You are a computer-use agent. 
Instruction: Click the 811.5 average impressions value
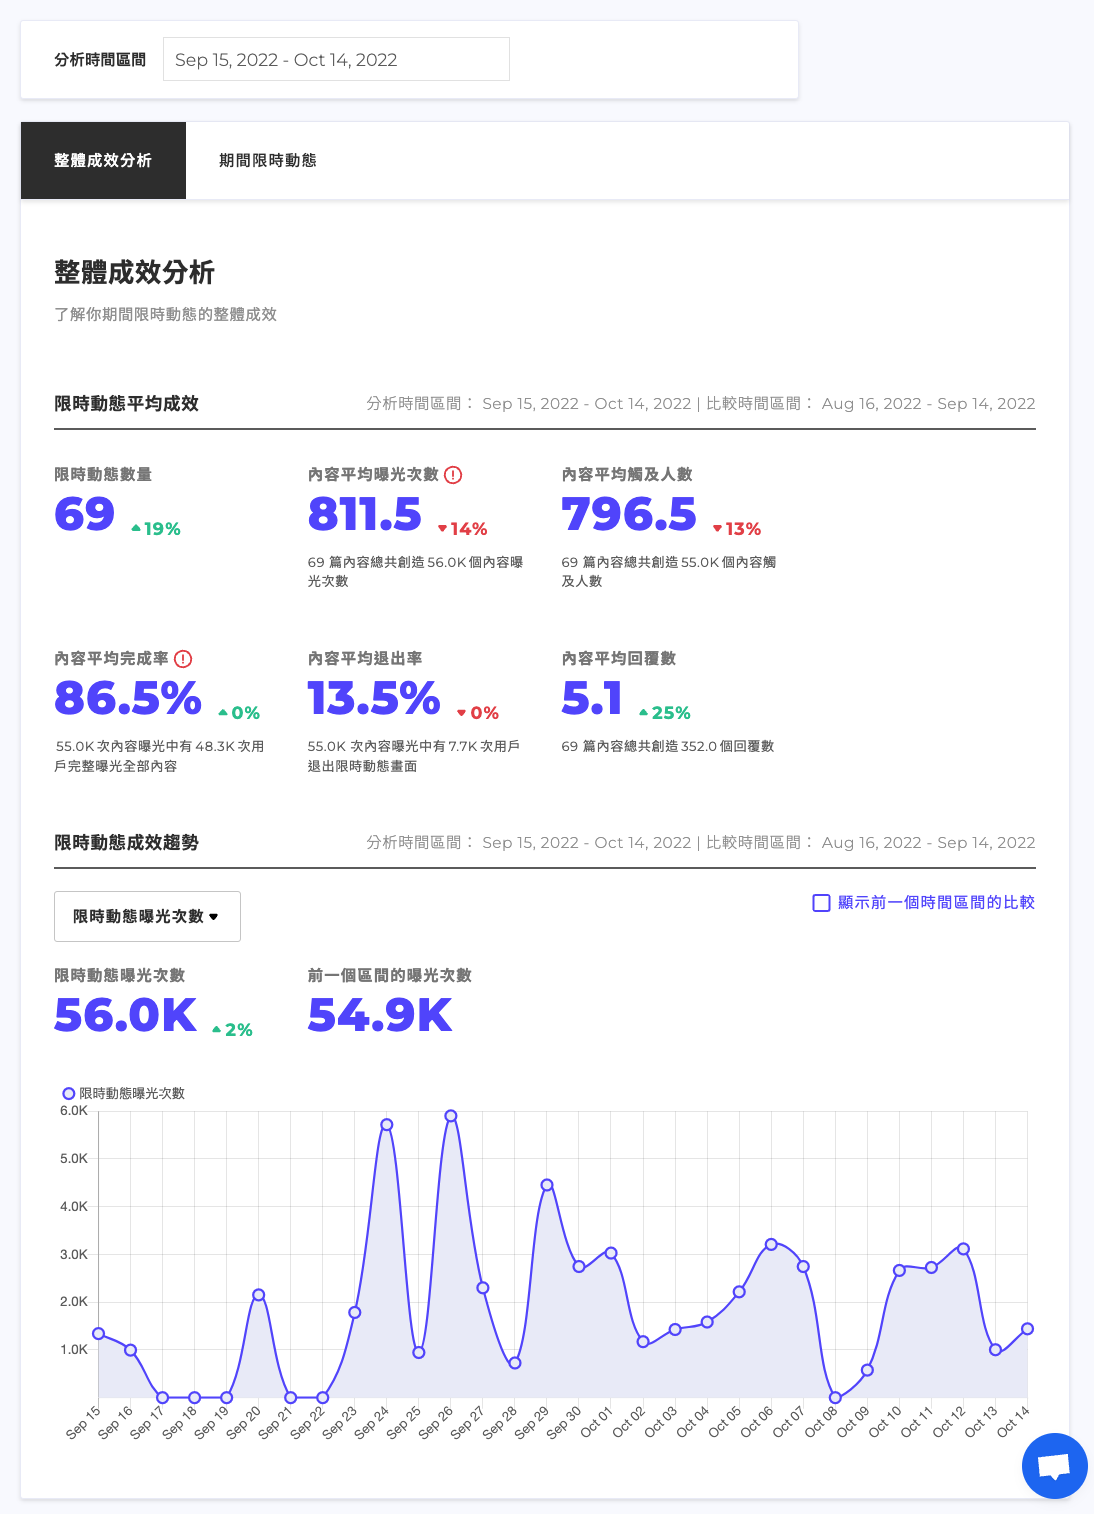coord(365,514)
